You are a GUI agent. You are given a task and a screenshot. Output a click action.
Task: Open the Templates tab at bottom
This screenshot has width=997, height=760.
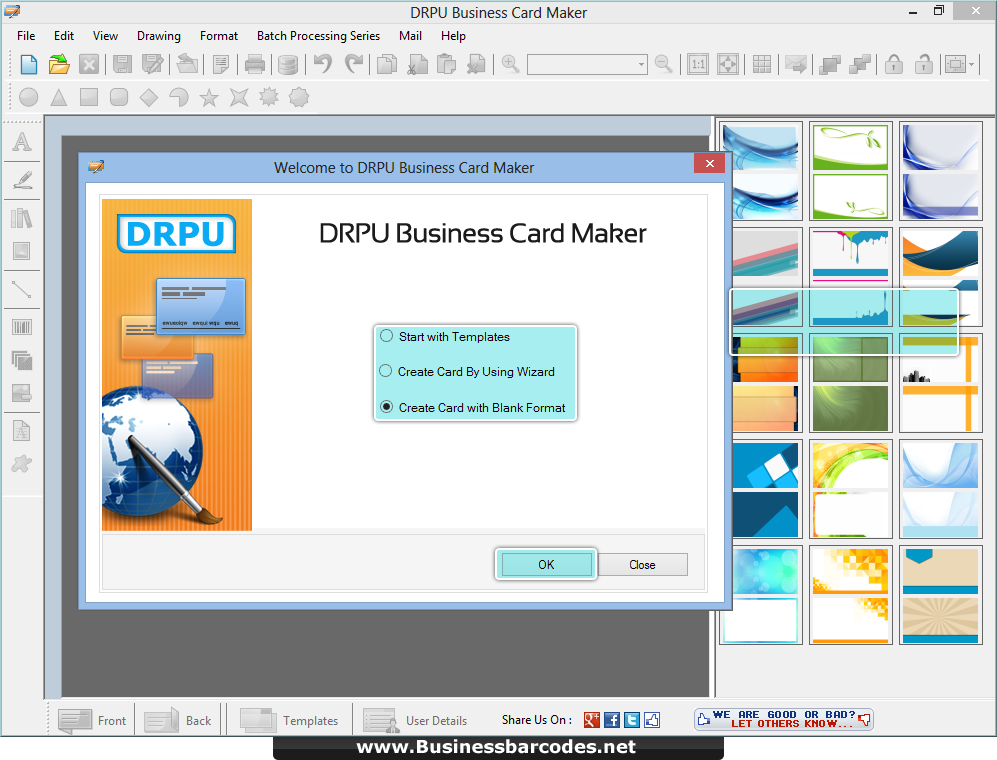pos(289,720)
